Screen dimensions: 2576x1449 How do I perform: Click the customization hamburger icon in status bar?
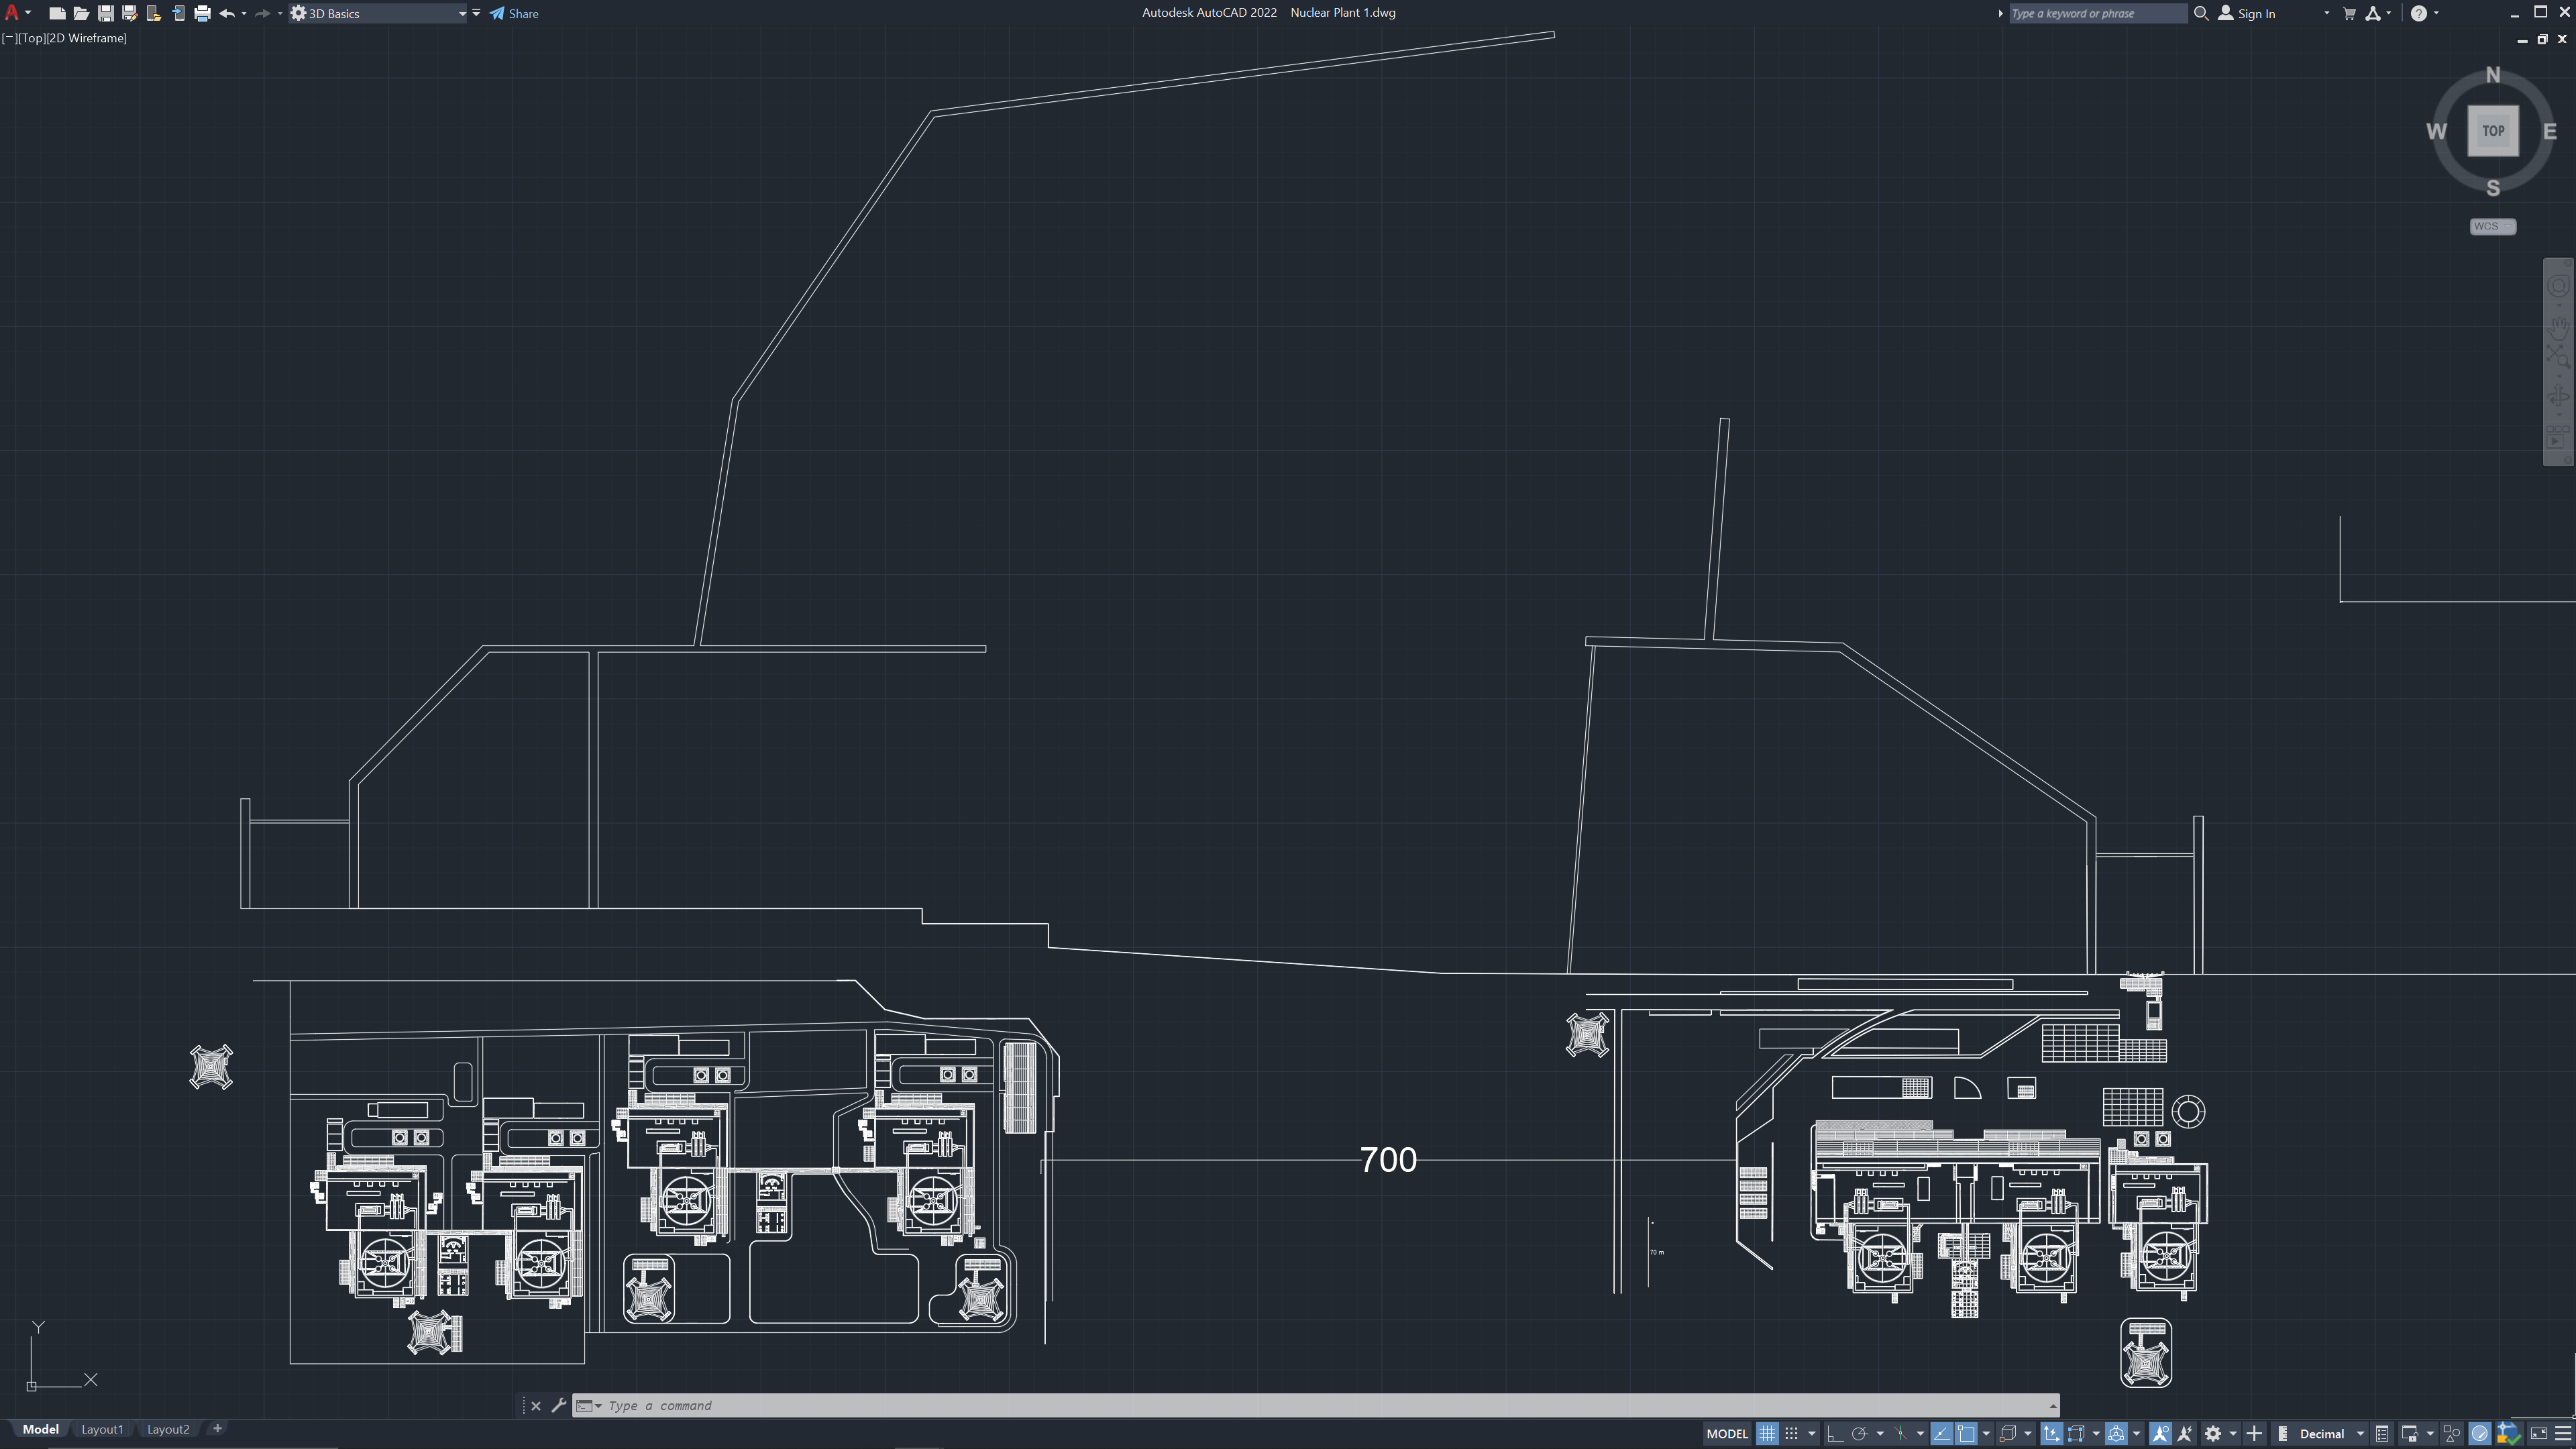(2563, 1434)
